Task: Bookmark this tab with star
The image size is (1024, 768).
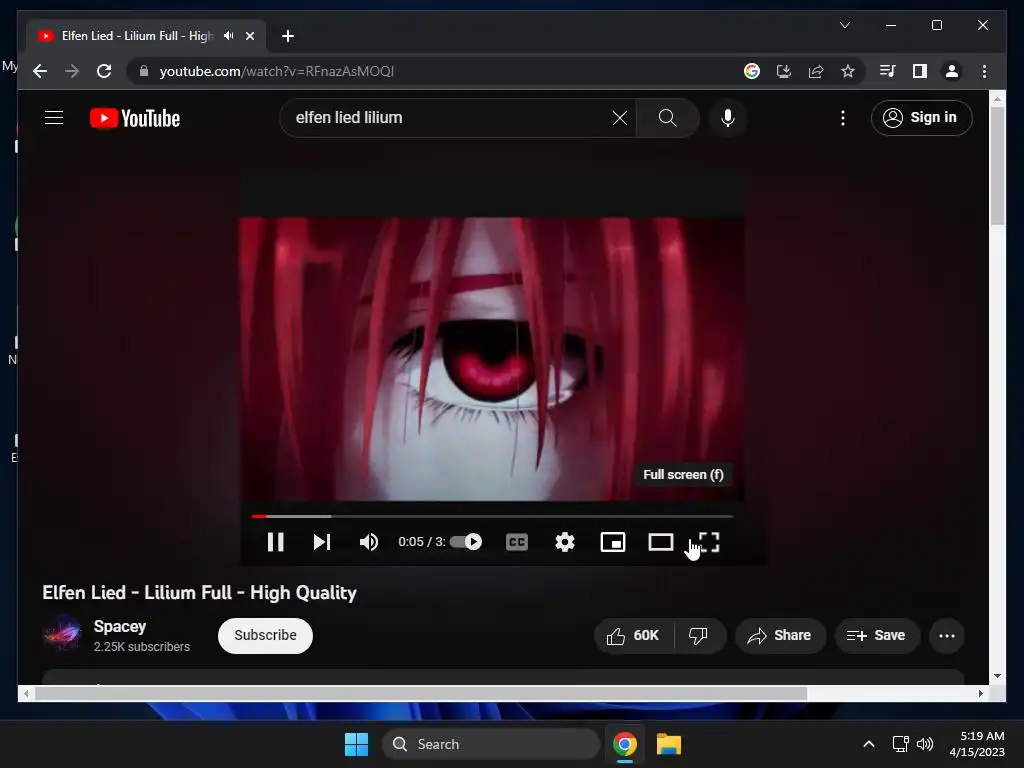Action: [848, 71]
